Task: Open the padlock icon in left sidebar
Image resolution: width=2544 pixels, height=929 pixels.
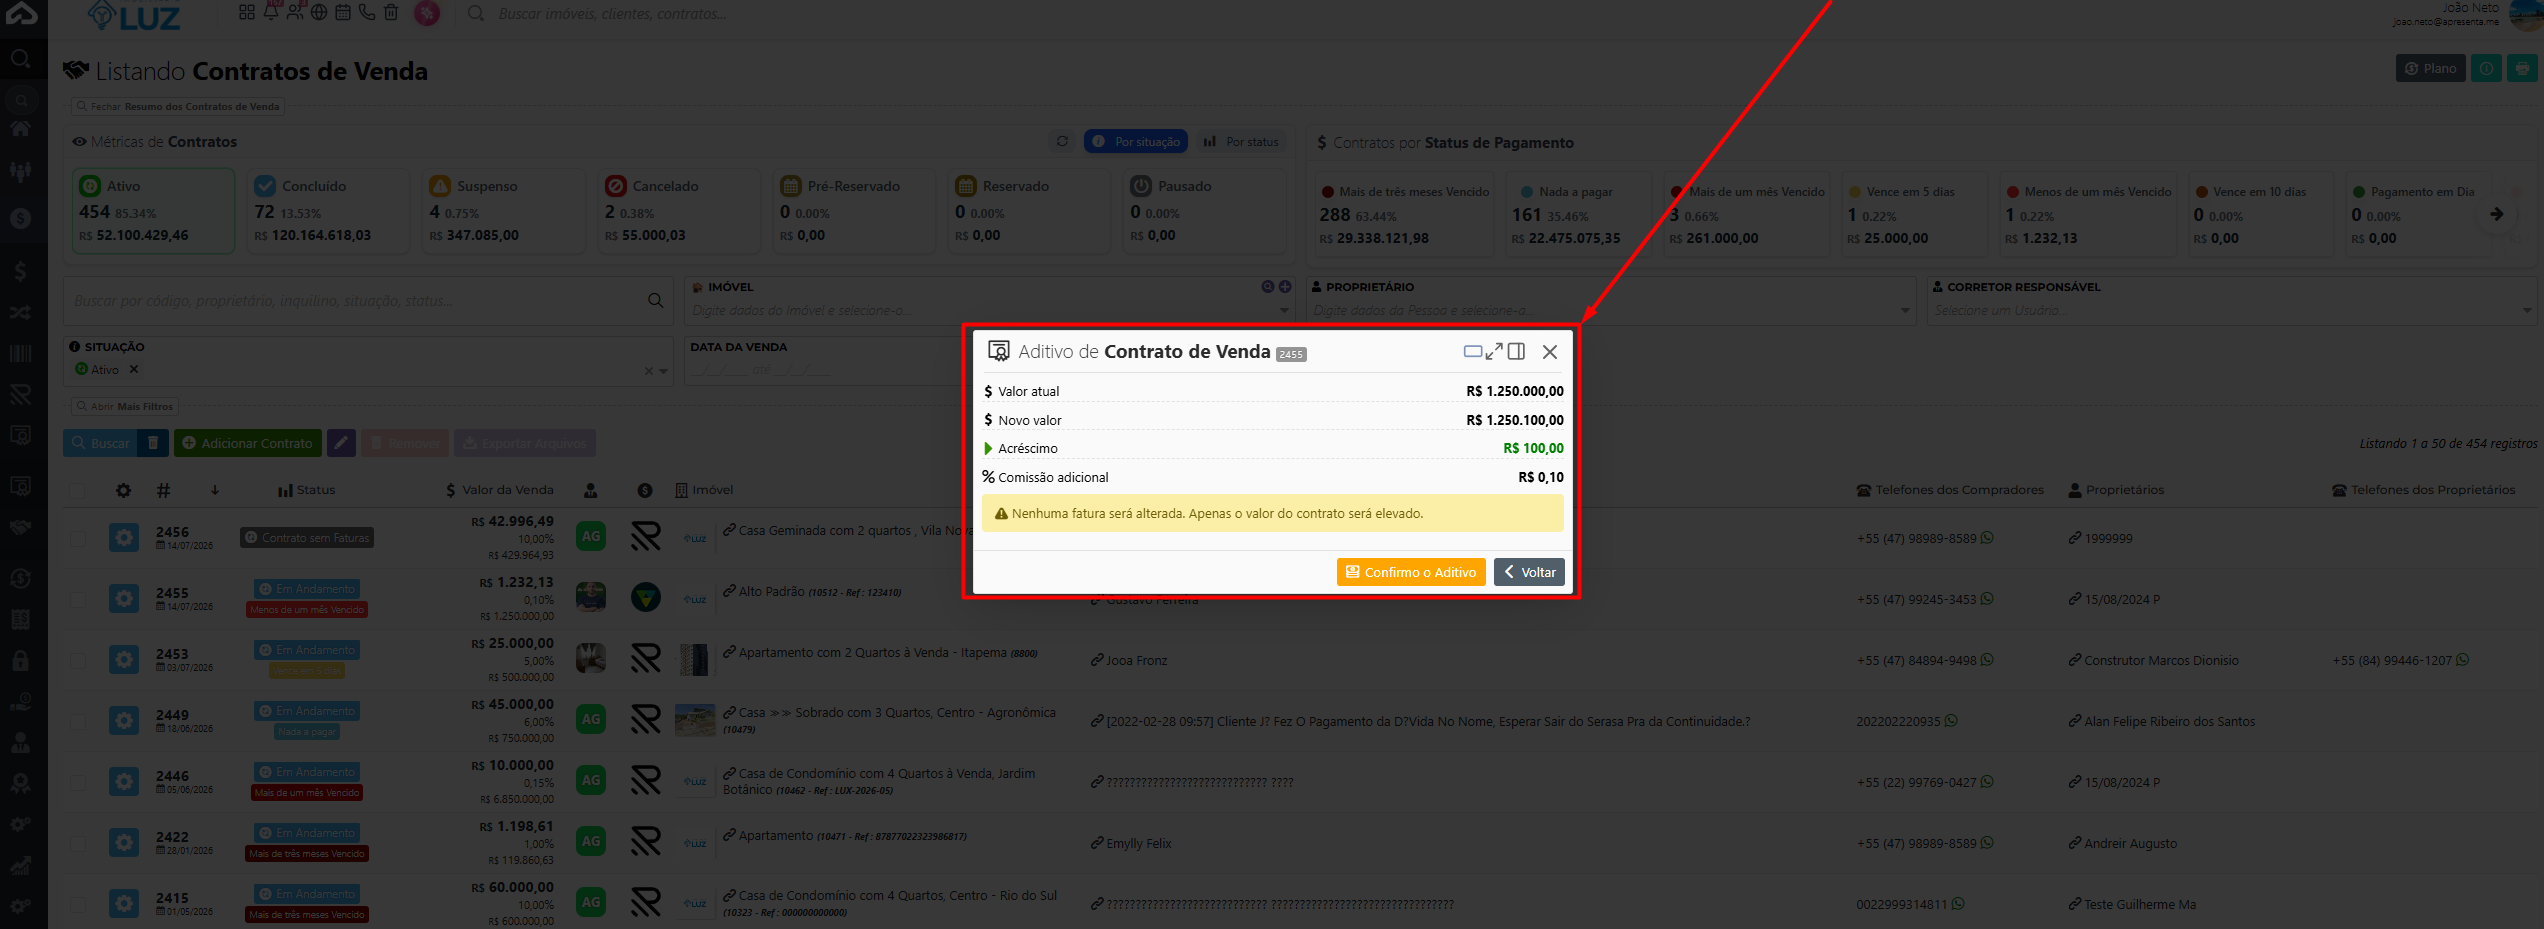Action: 20,661
